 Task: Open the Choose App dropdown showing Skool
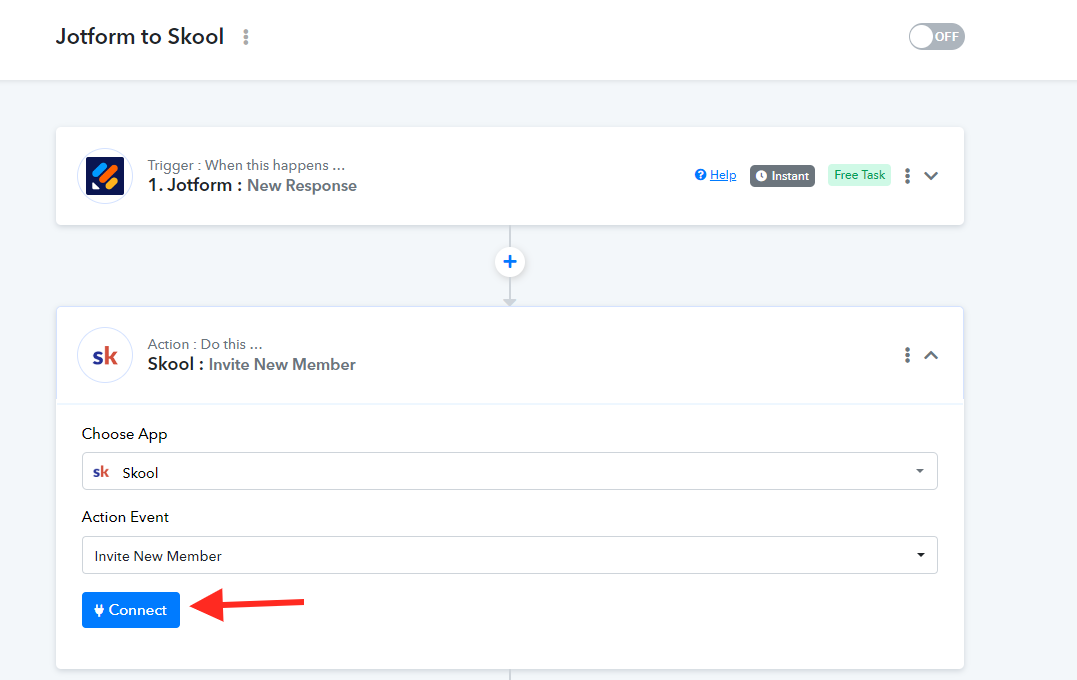point(510,471)
